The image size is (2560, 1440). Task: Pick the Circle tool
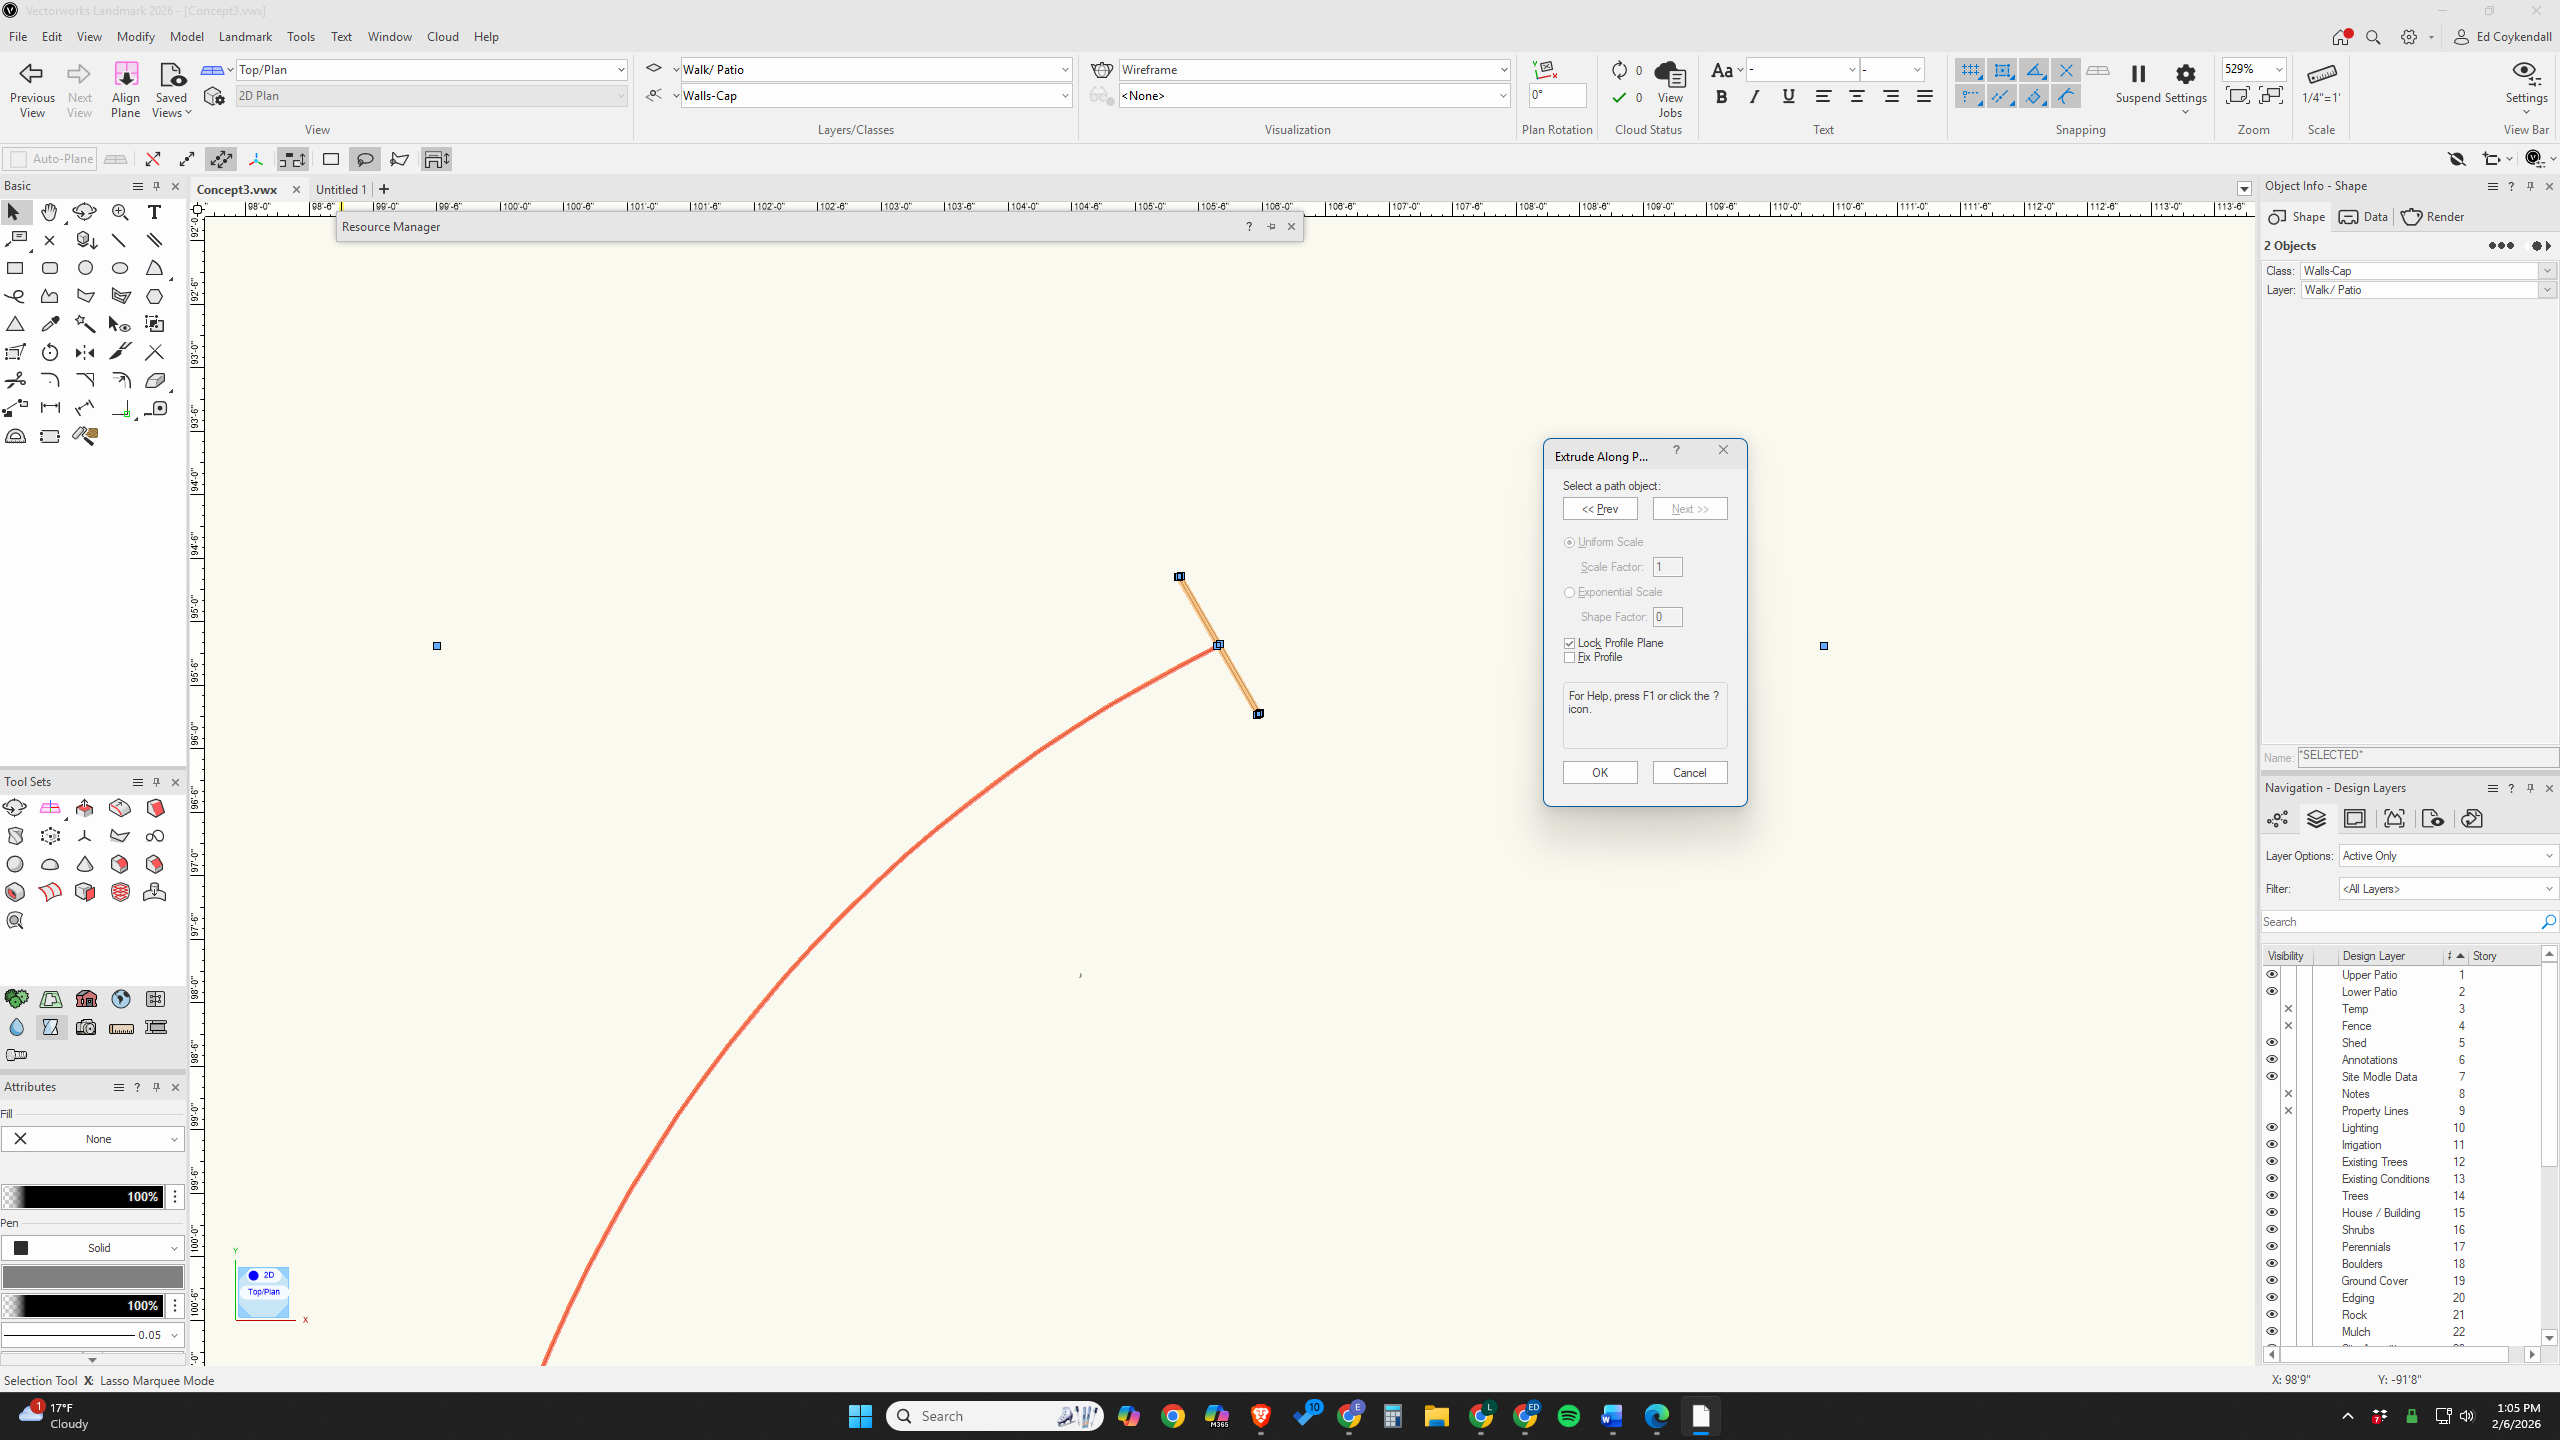pos(85,268)
